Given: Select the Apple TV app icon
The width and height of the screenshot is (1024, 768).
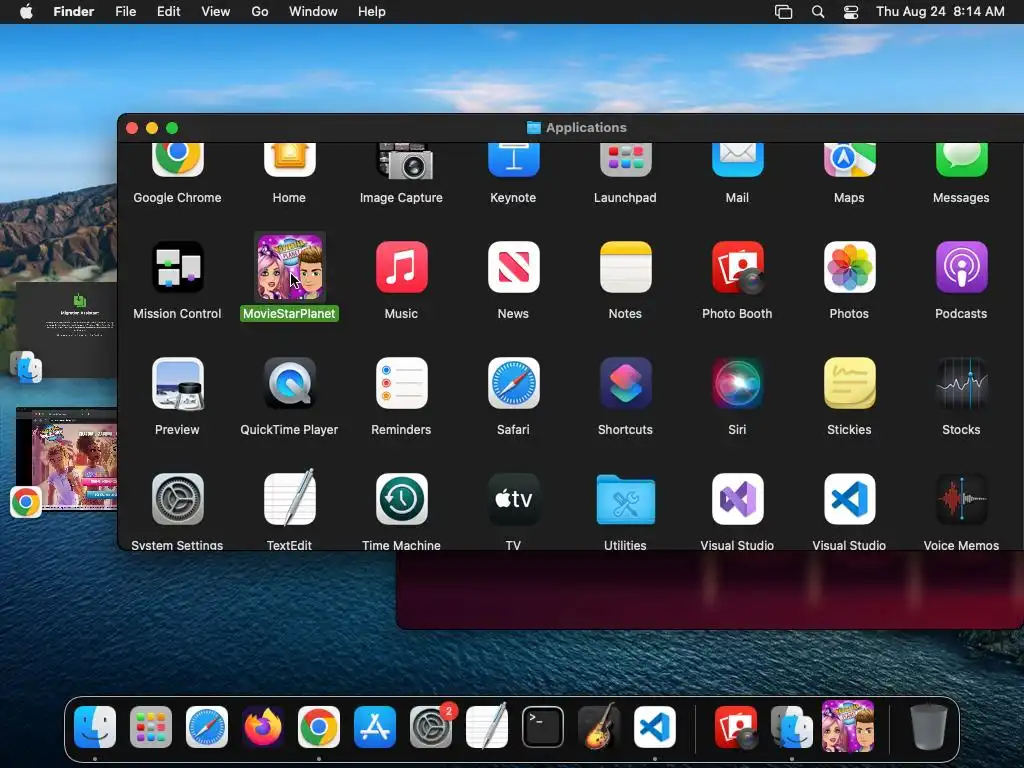Looking at the screenshot, I should (513, 499).
